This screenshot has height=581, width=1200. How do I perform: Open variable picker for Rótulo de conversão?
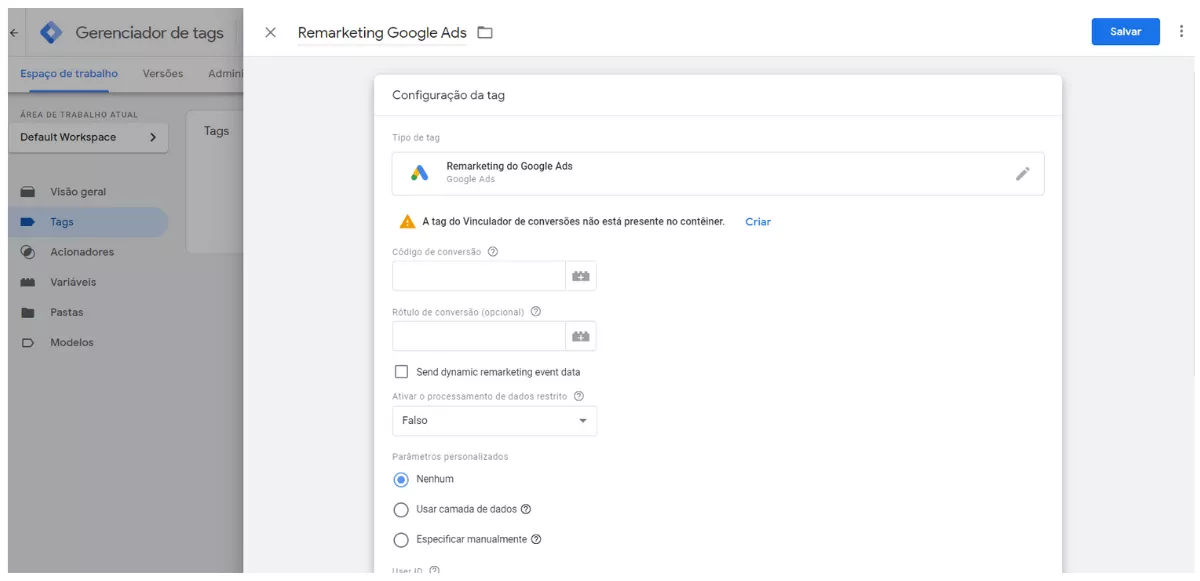tap(581, 336)
